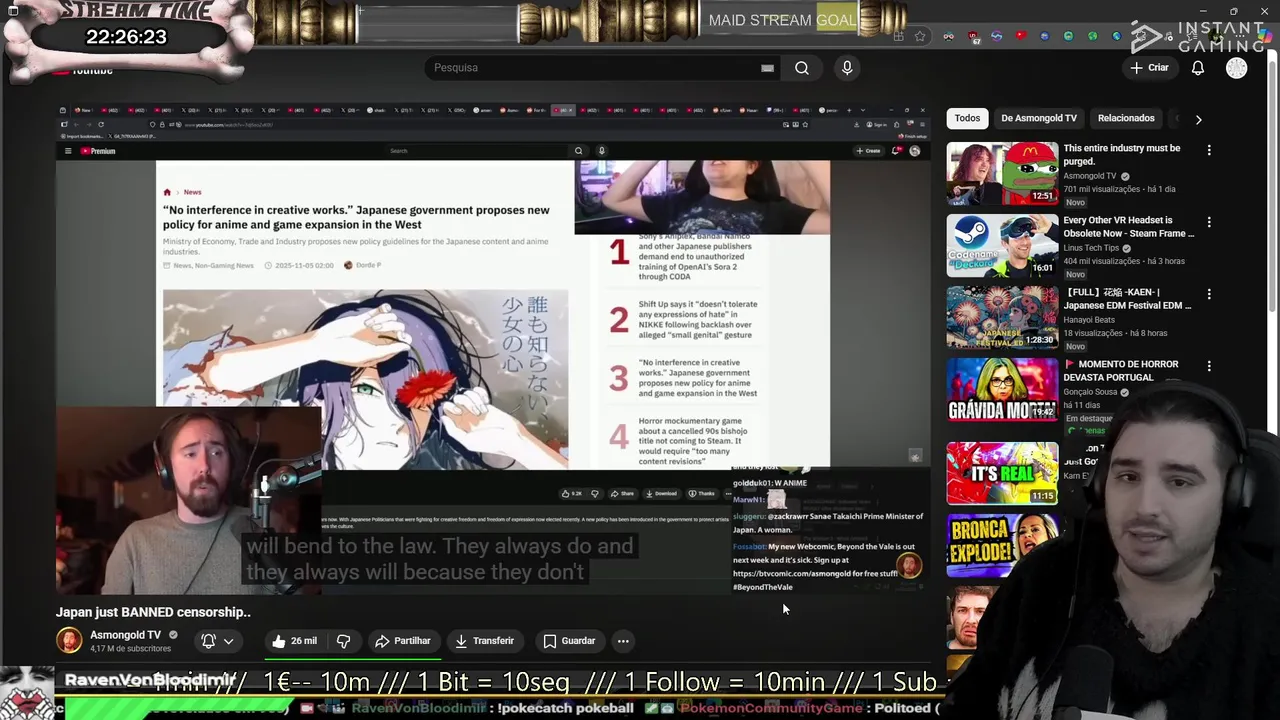Open options menu for 'MOMENTO DE HORROR' video
This screenshot has height=720, width=1280.
coord(1209,366)
